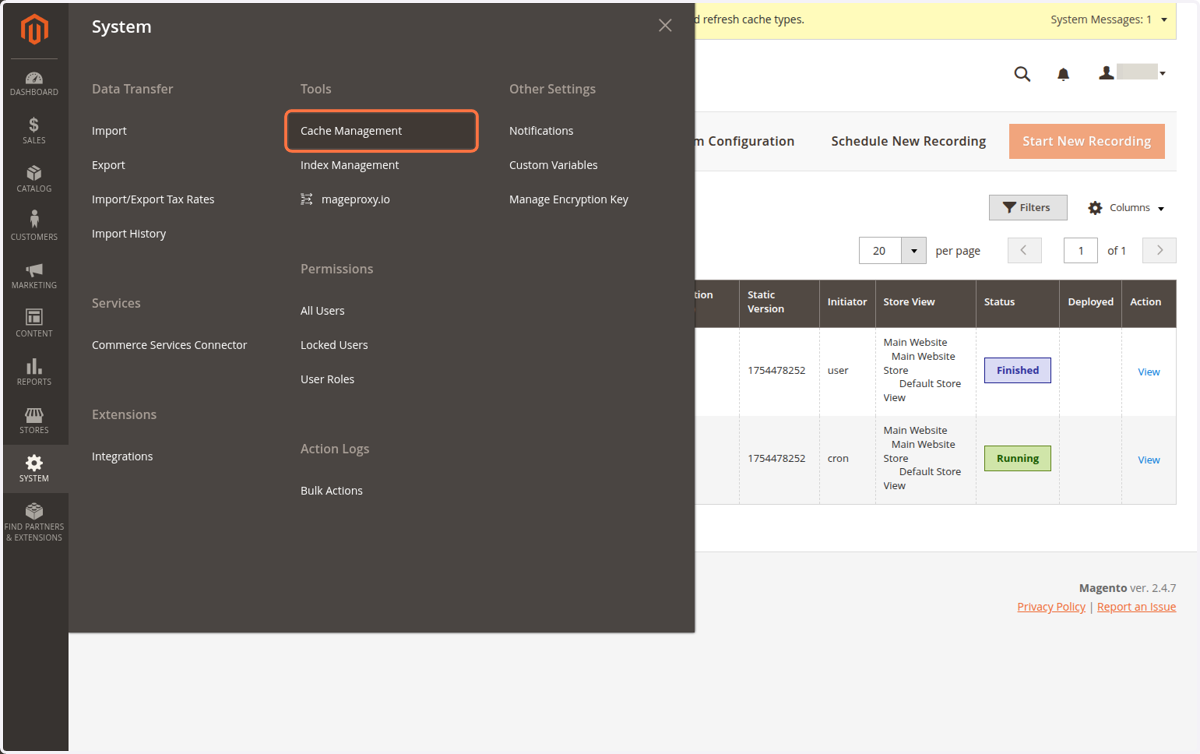Open the Catalog sidebar menu
Viewport: 1200px width, 754px height.
(x=34, y=178)
